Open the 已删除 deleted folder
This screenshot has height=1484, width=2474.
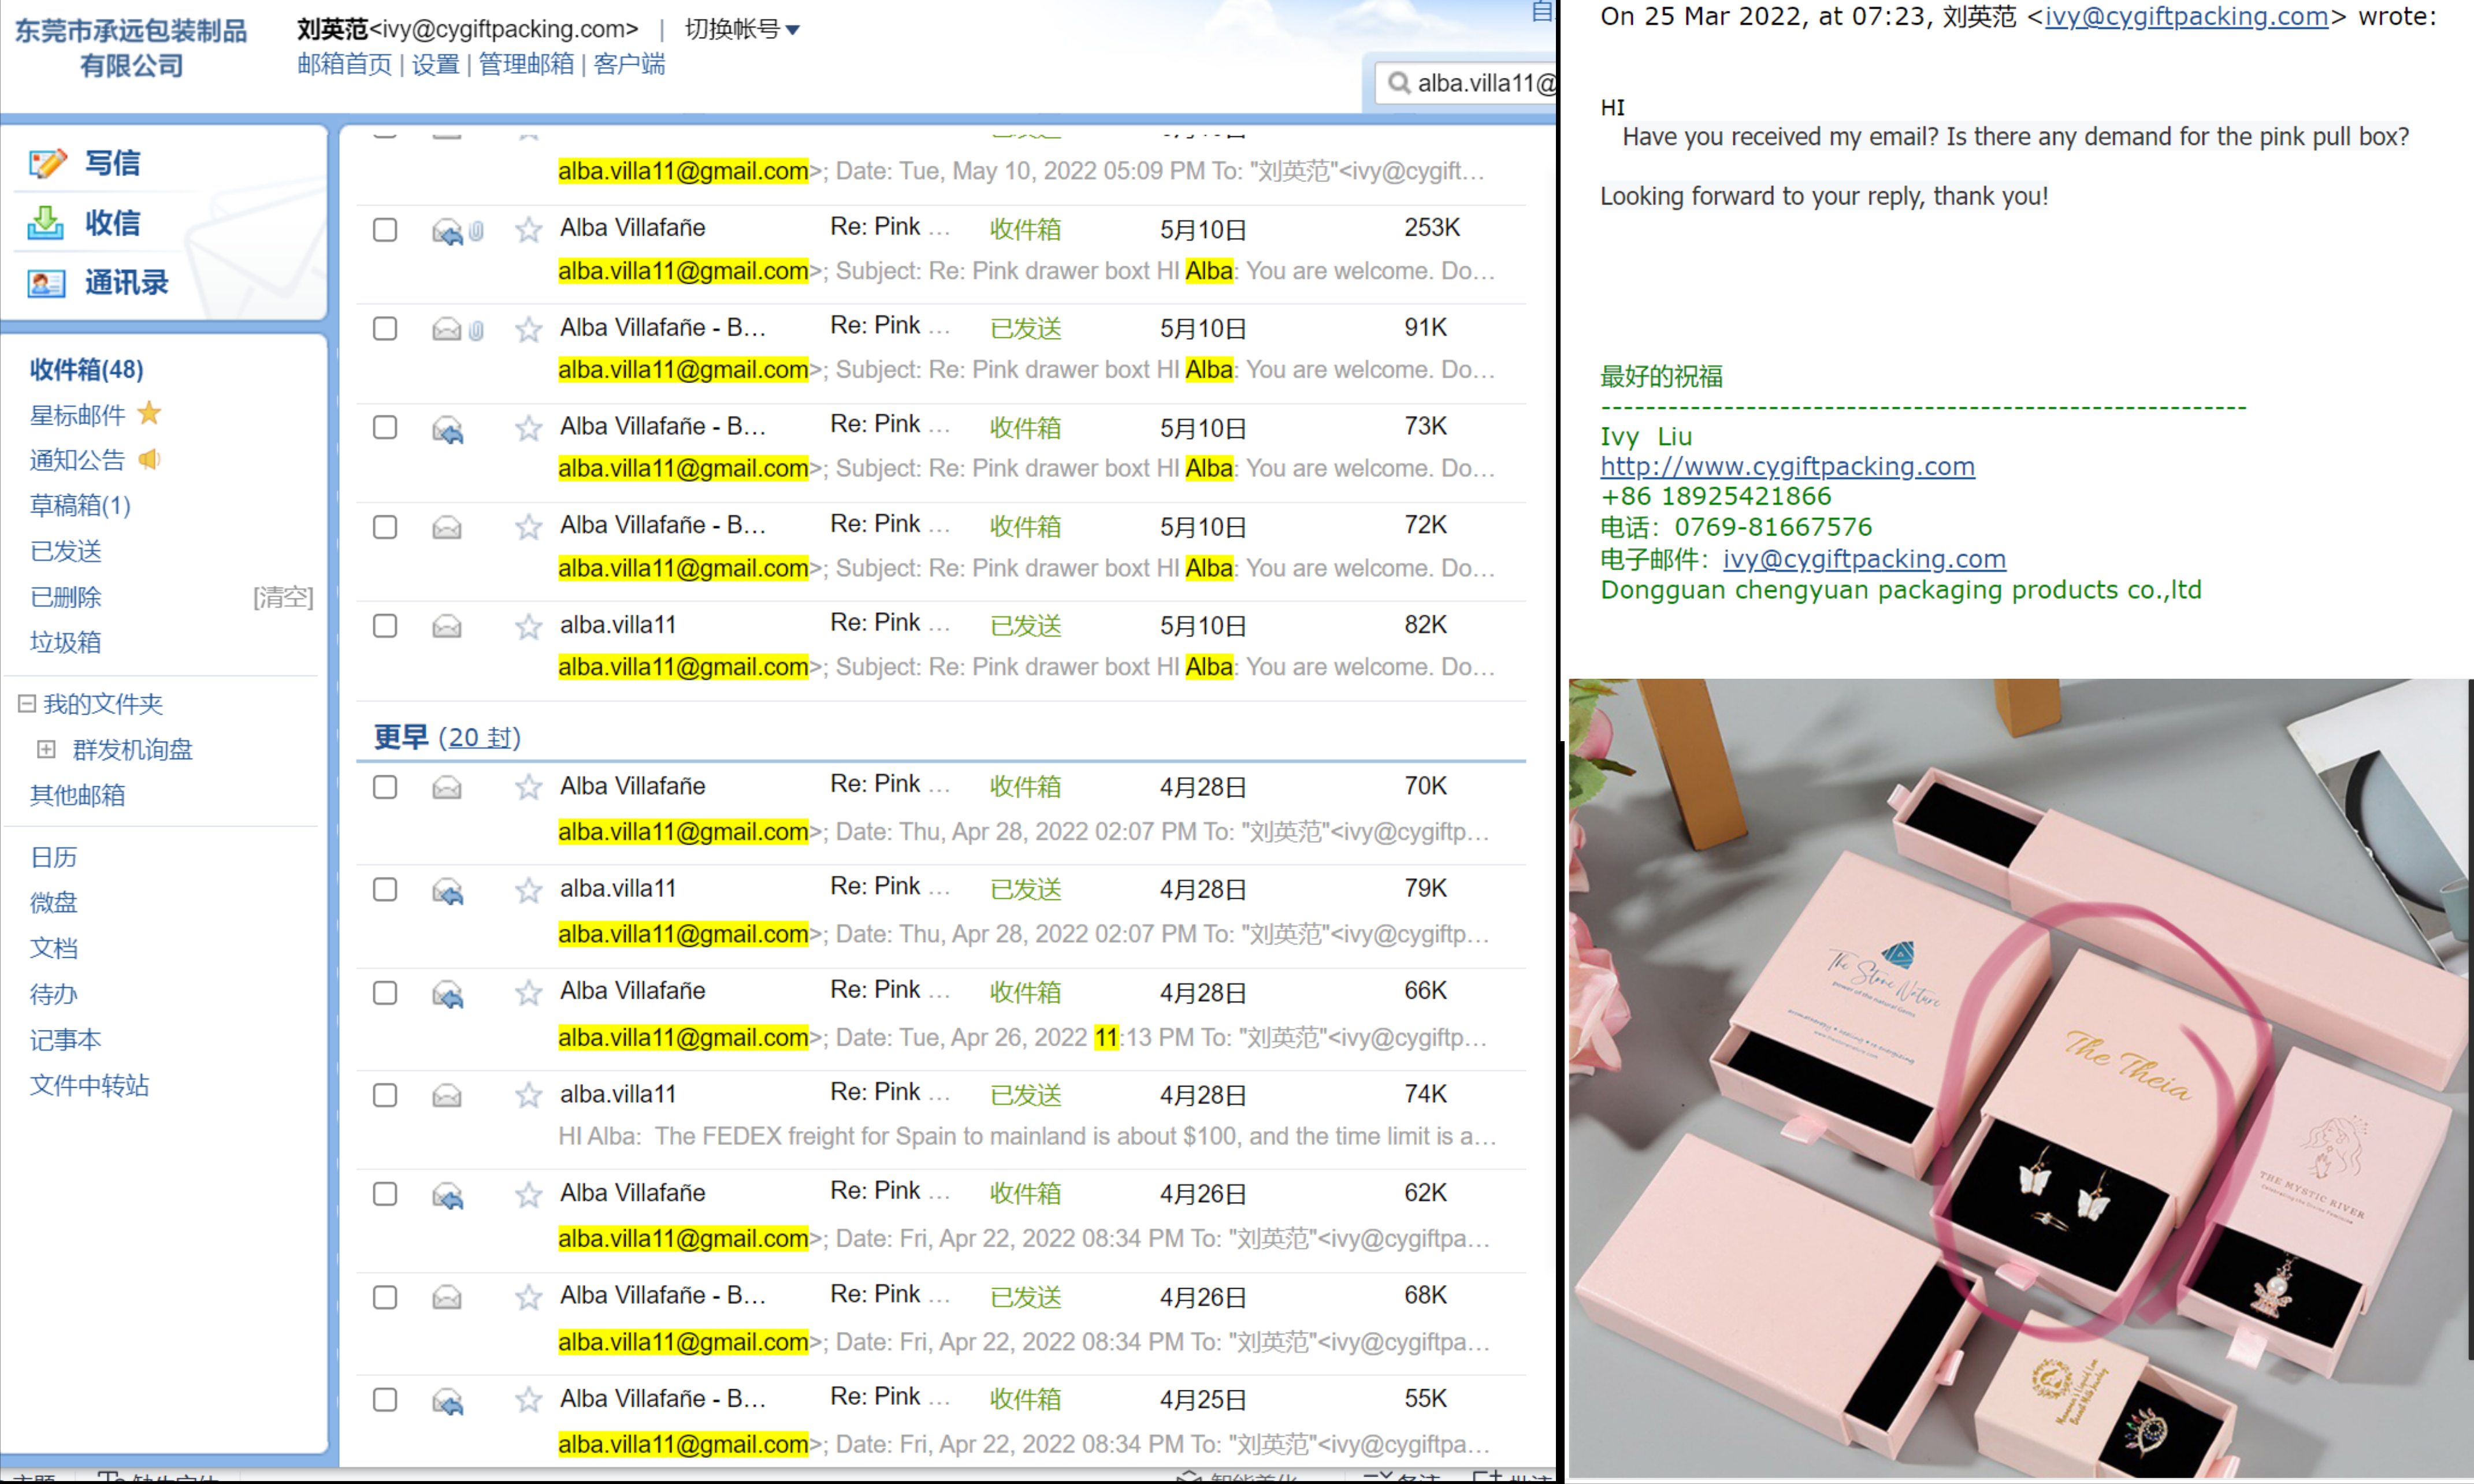66,597
